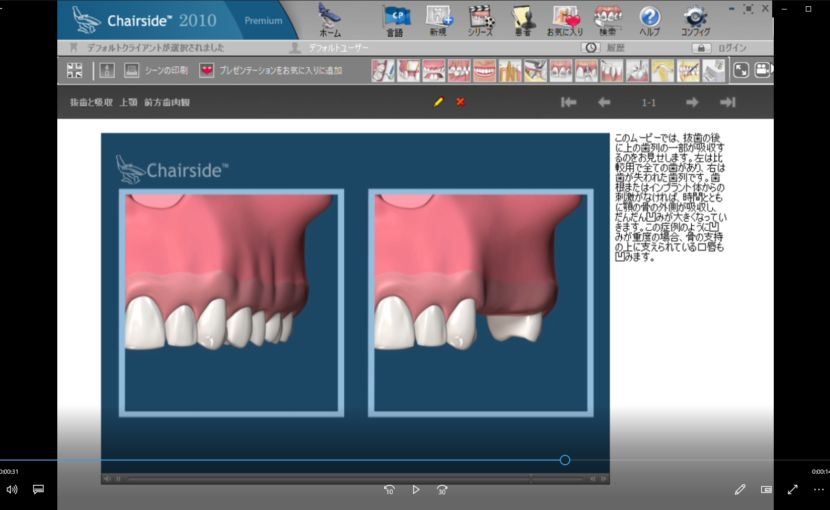Select the last grey scene thumbnail

(713, 70)
